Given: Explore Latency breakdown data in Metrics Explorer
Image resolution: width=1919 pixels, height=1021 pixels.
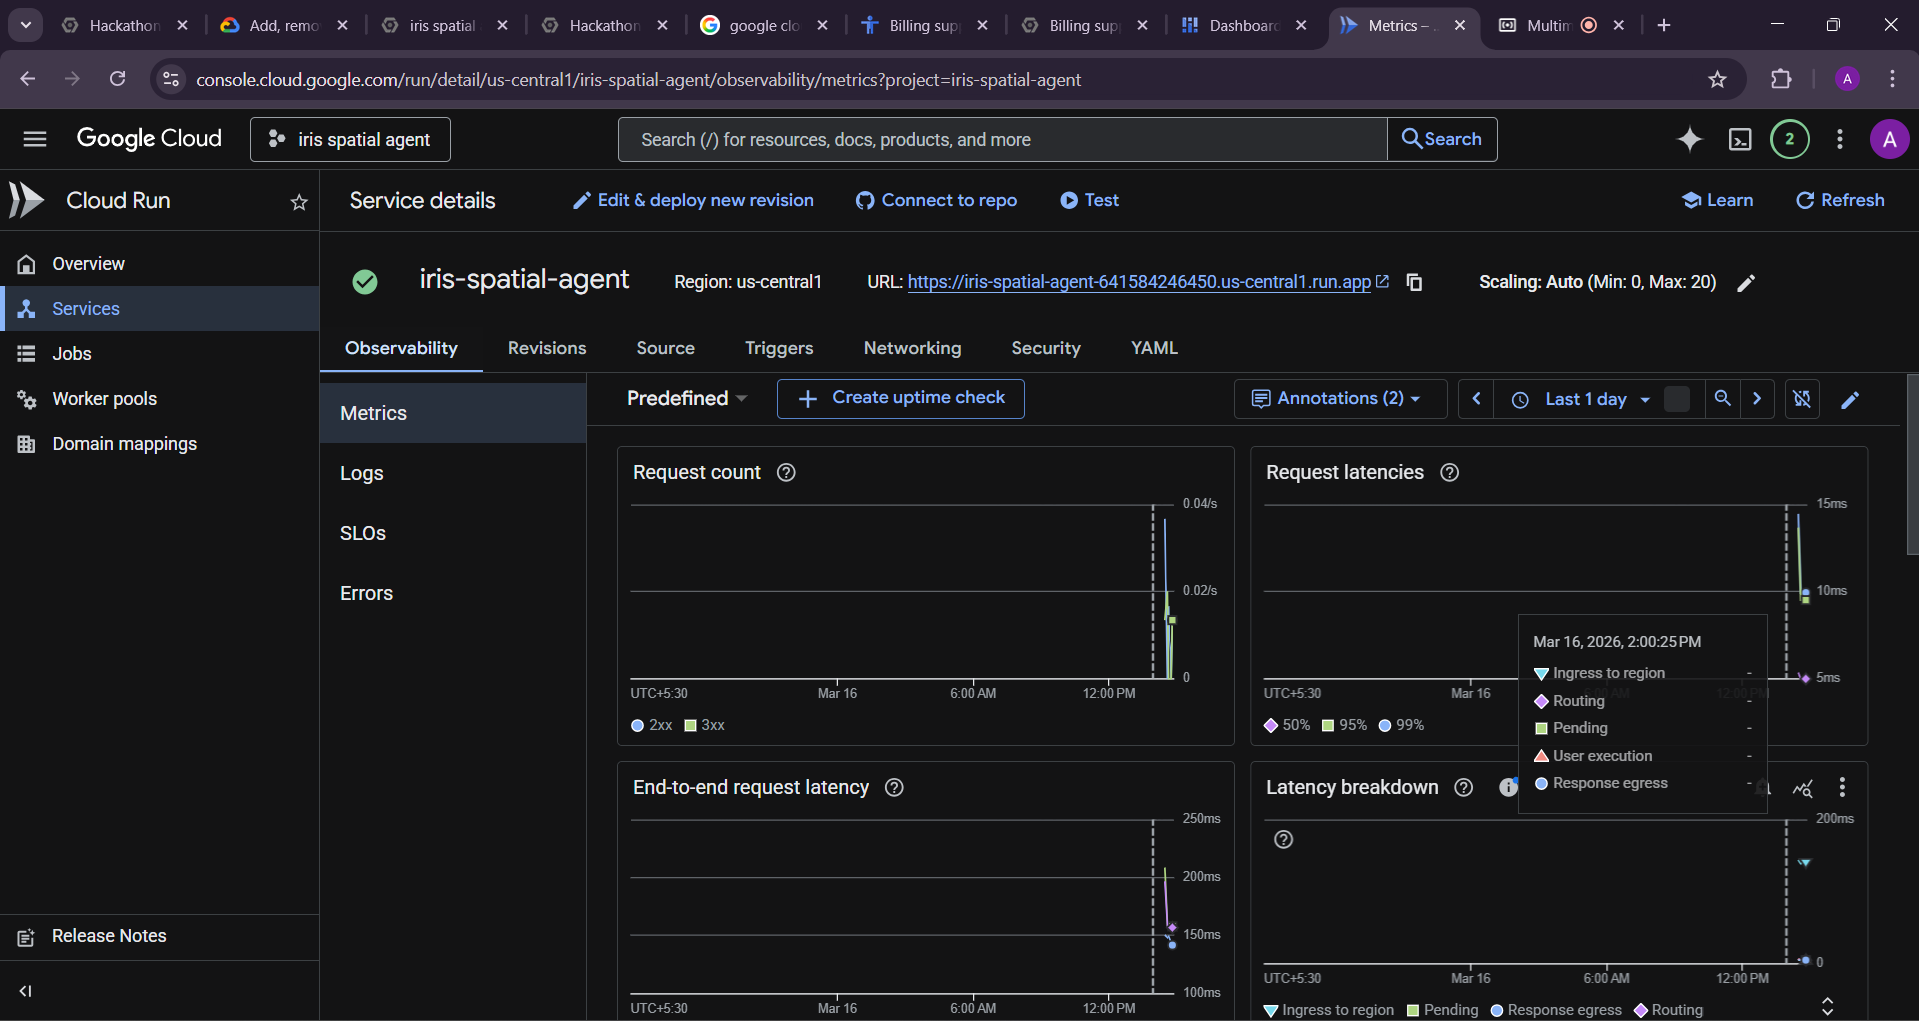Looking at the screenshot, I should pyautogui.click(x=1802, y=788).
